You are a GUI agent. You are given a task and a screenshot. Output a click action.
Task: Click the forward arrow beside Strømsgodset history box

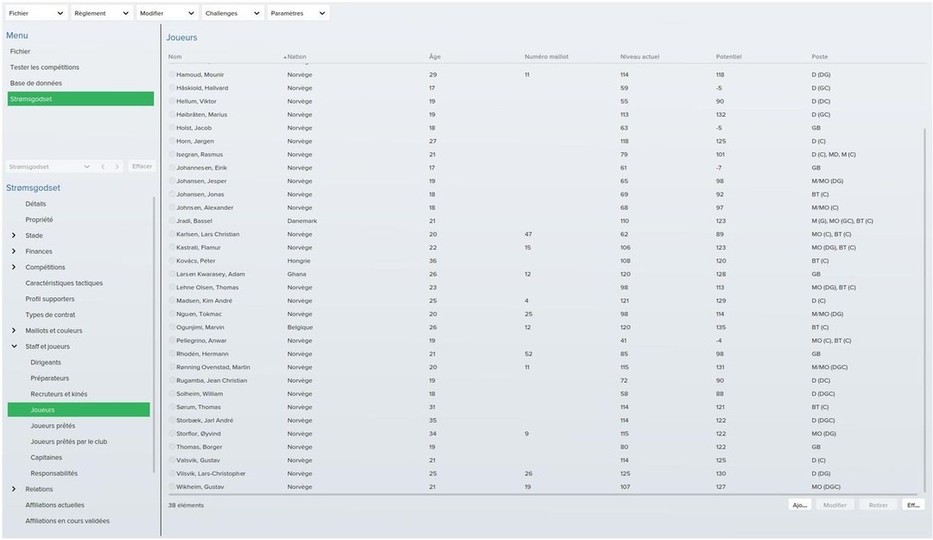(117, 166)
